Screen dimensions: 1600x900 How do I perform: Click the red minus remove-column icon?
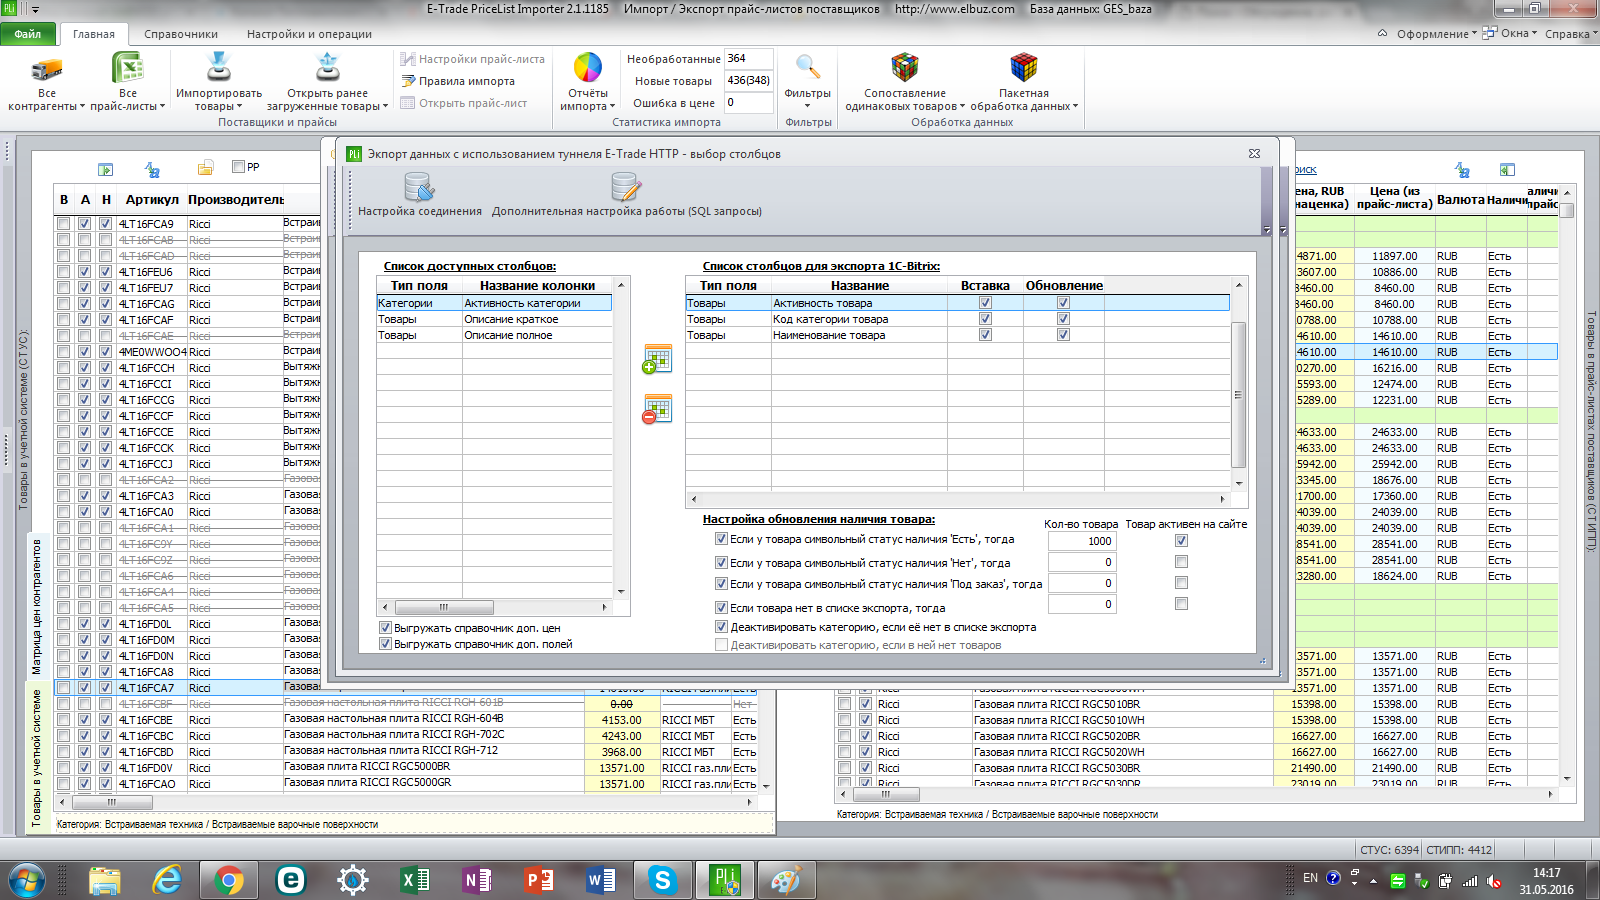[x=657, y=409]
